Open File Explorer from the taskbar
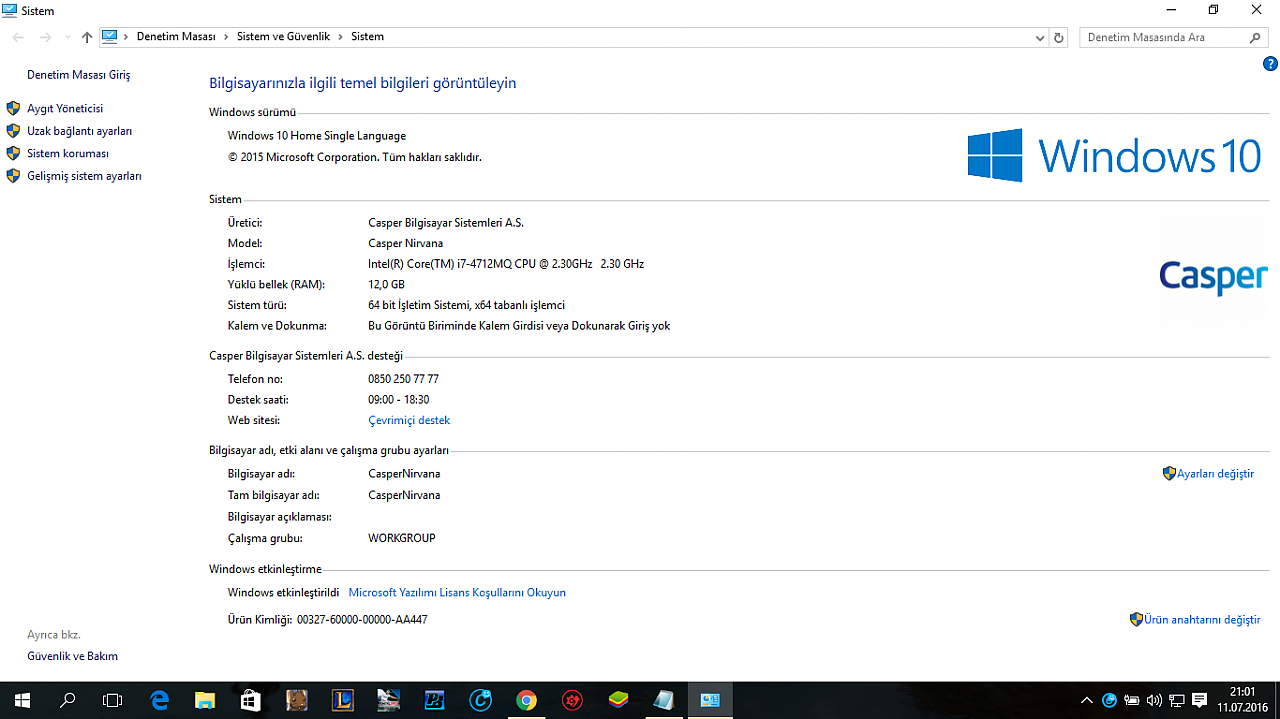This screenshot has height=719, width=1280. (x=205, y=701)
